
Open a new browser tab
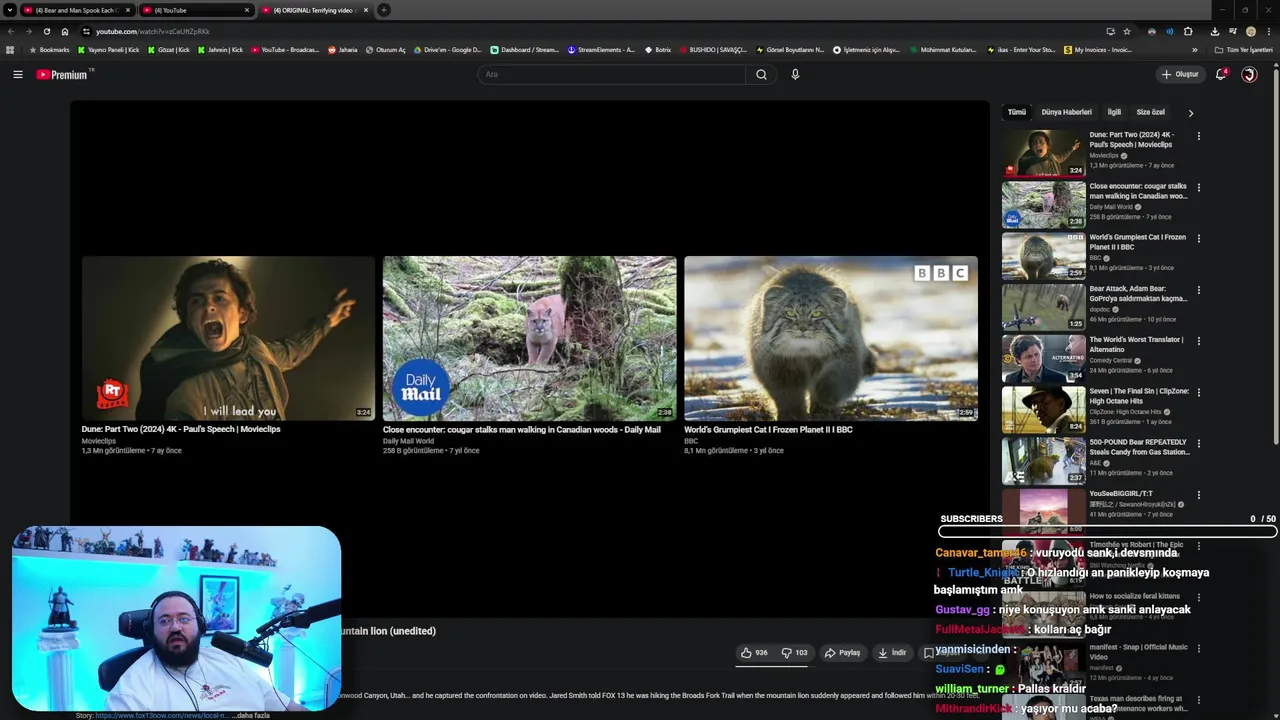[x=384, y=10]
